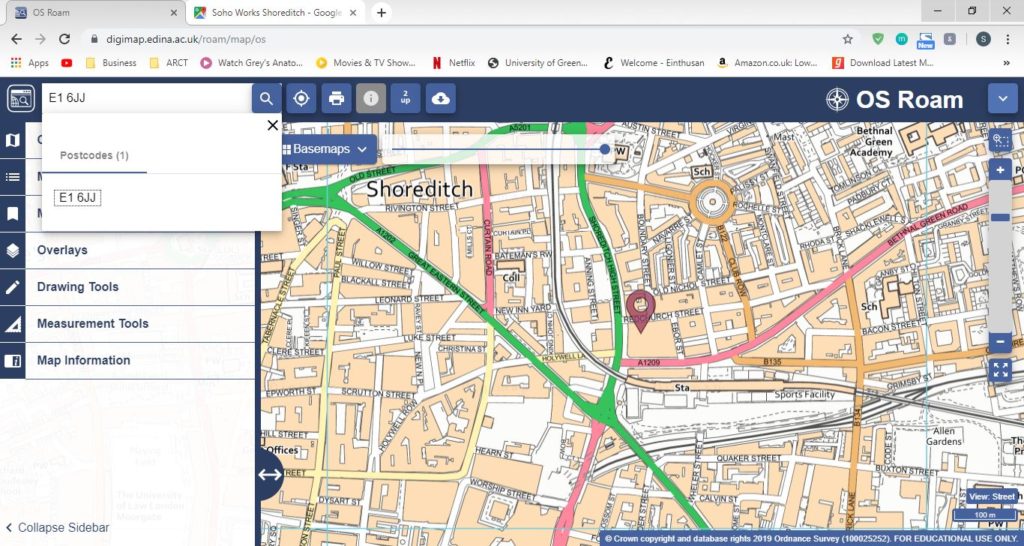Show more bookmarks with the chevron
Screen dimensions: 1024x546
click(x=1006, y=63)
